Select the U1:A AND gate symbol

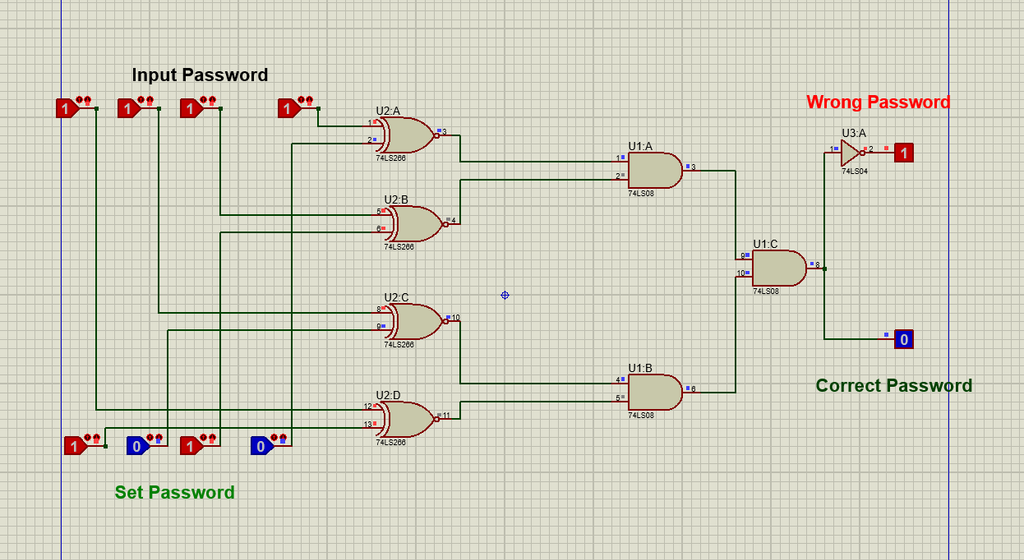[x=654, y=170]
